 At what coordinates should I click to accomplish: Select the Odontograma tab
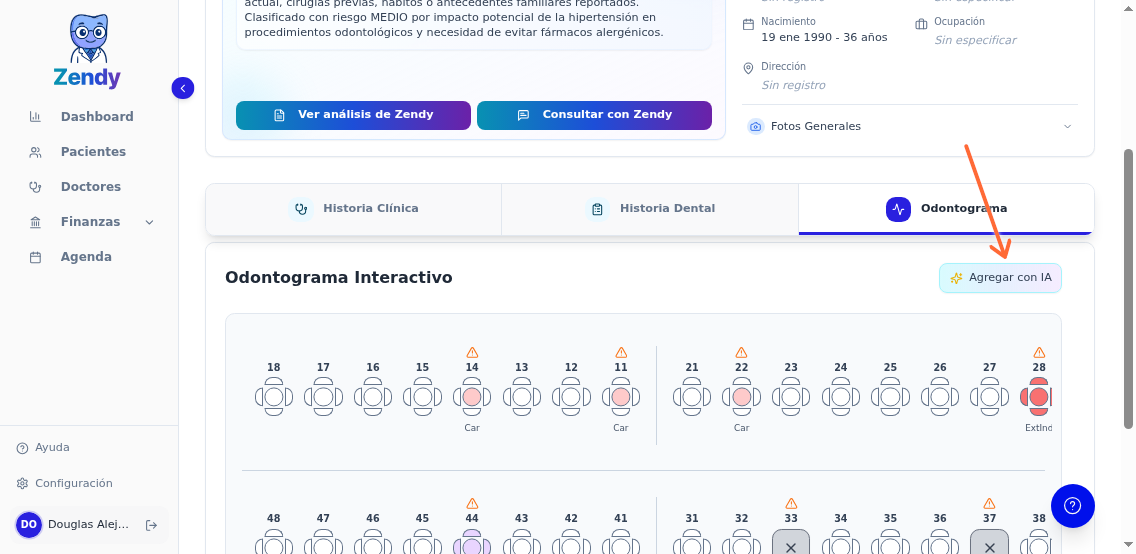[946, 209]
